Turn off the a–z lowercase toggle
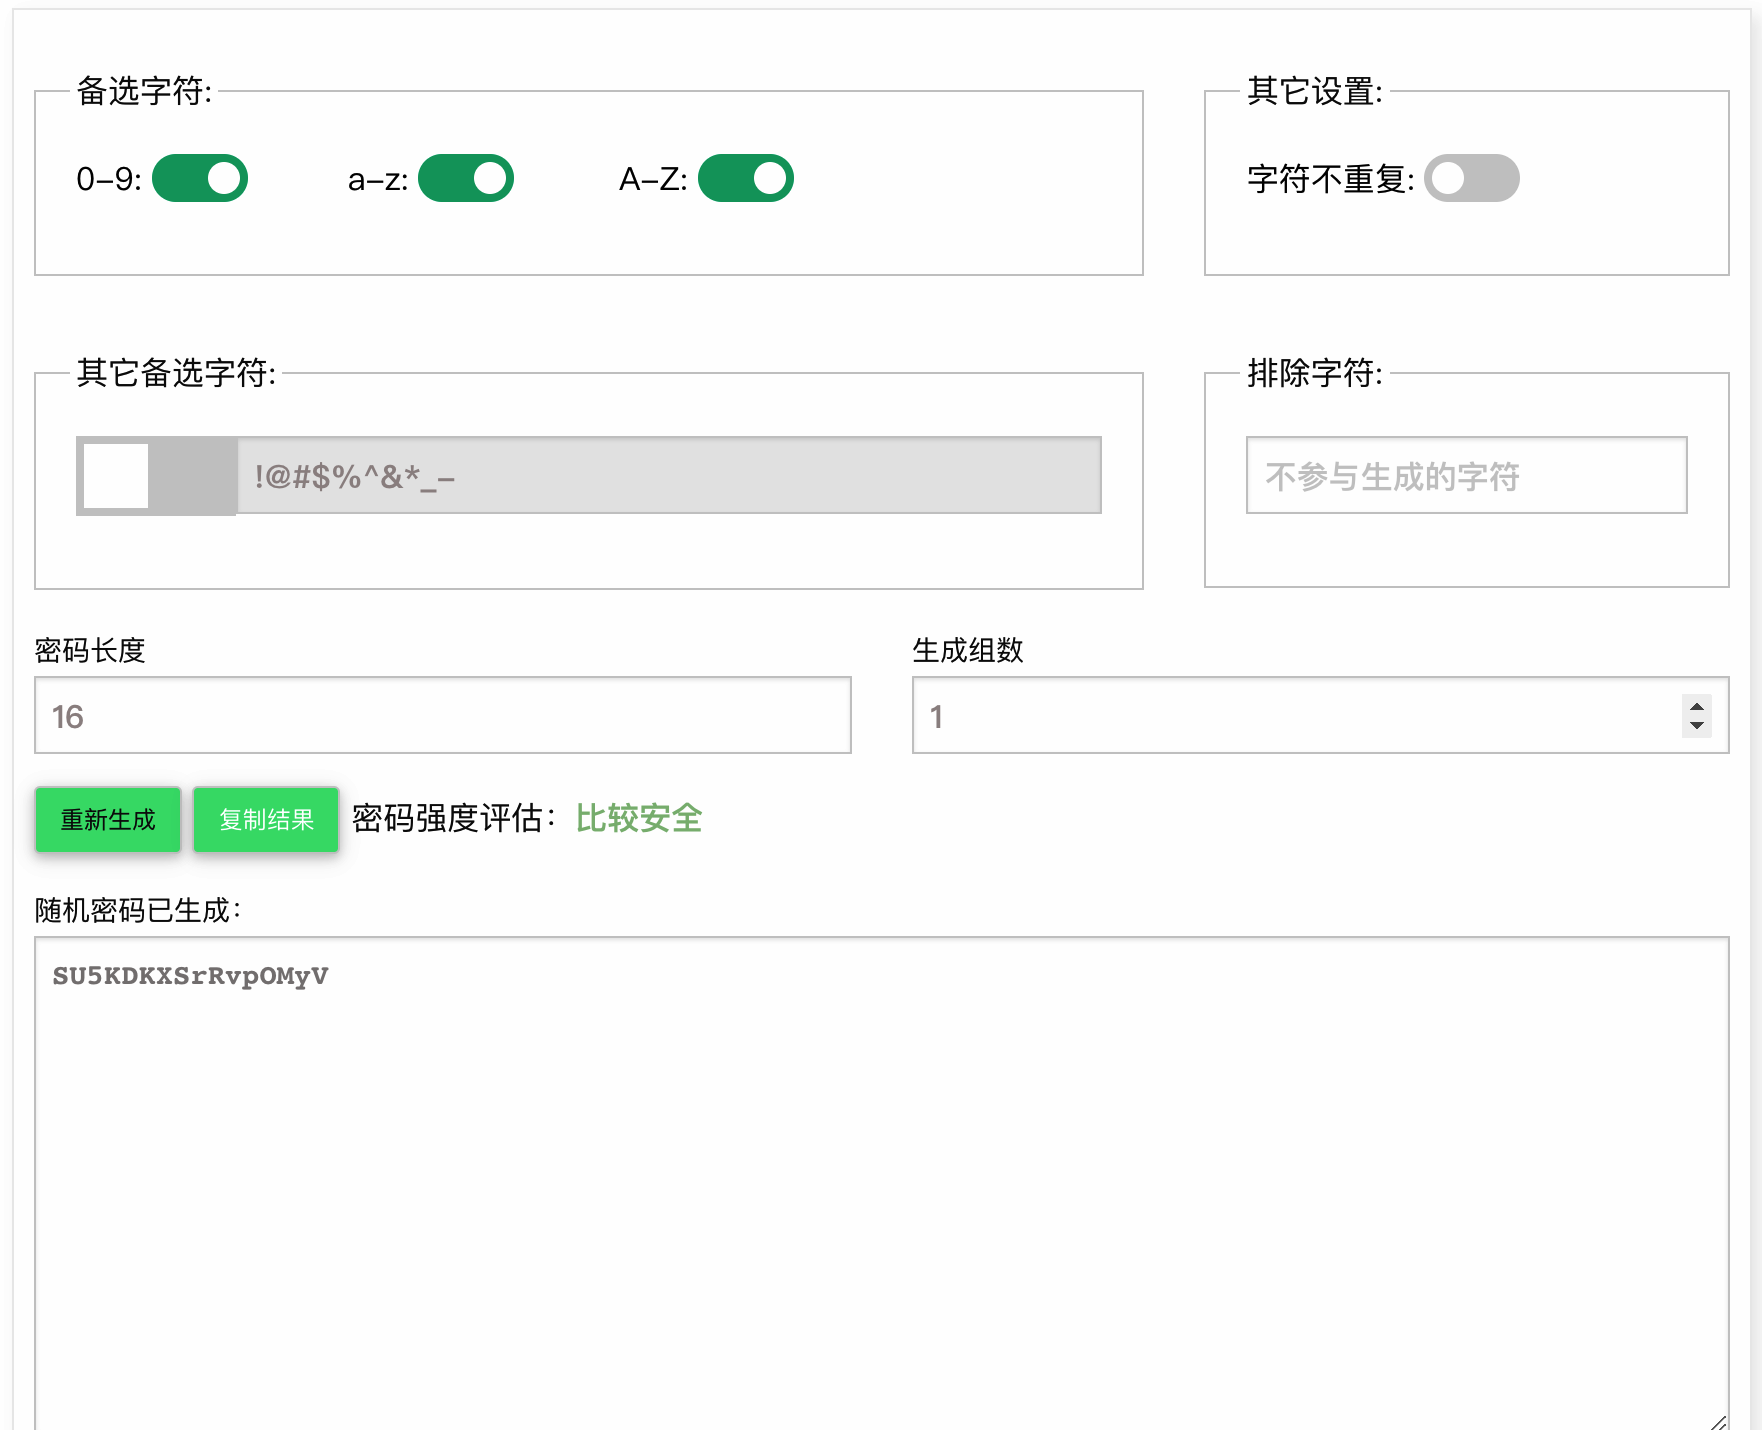 coord(466,178)
